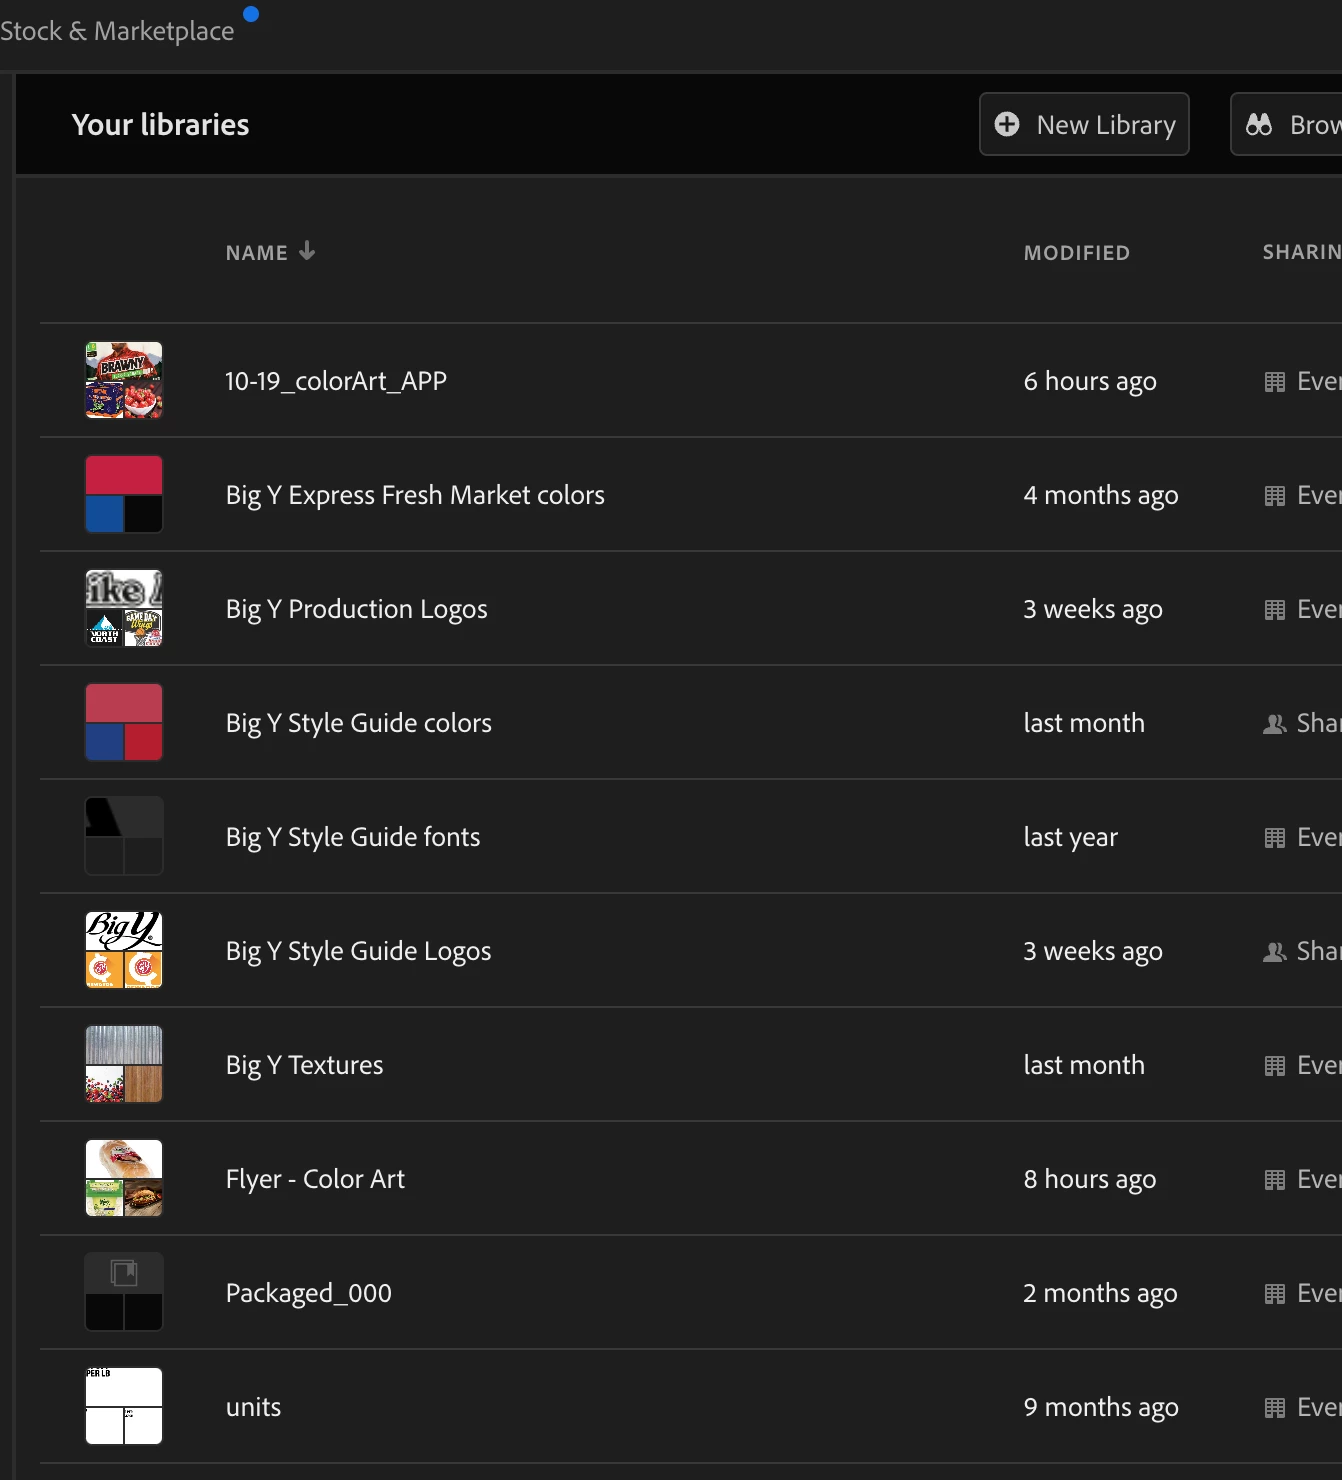Open Big Y Style Guide Logos thumbnail
1342x1480 pixels.
(124, 950)
